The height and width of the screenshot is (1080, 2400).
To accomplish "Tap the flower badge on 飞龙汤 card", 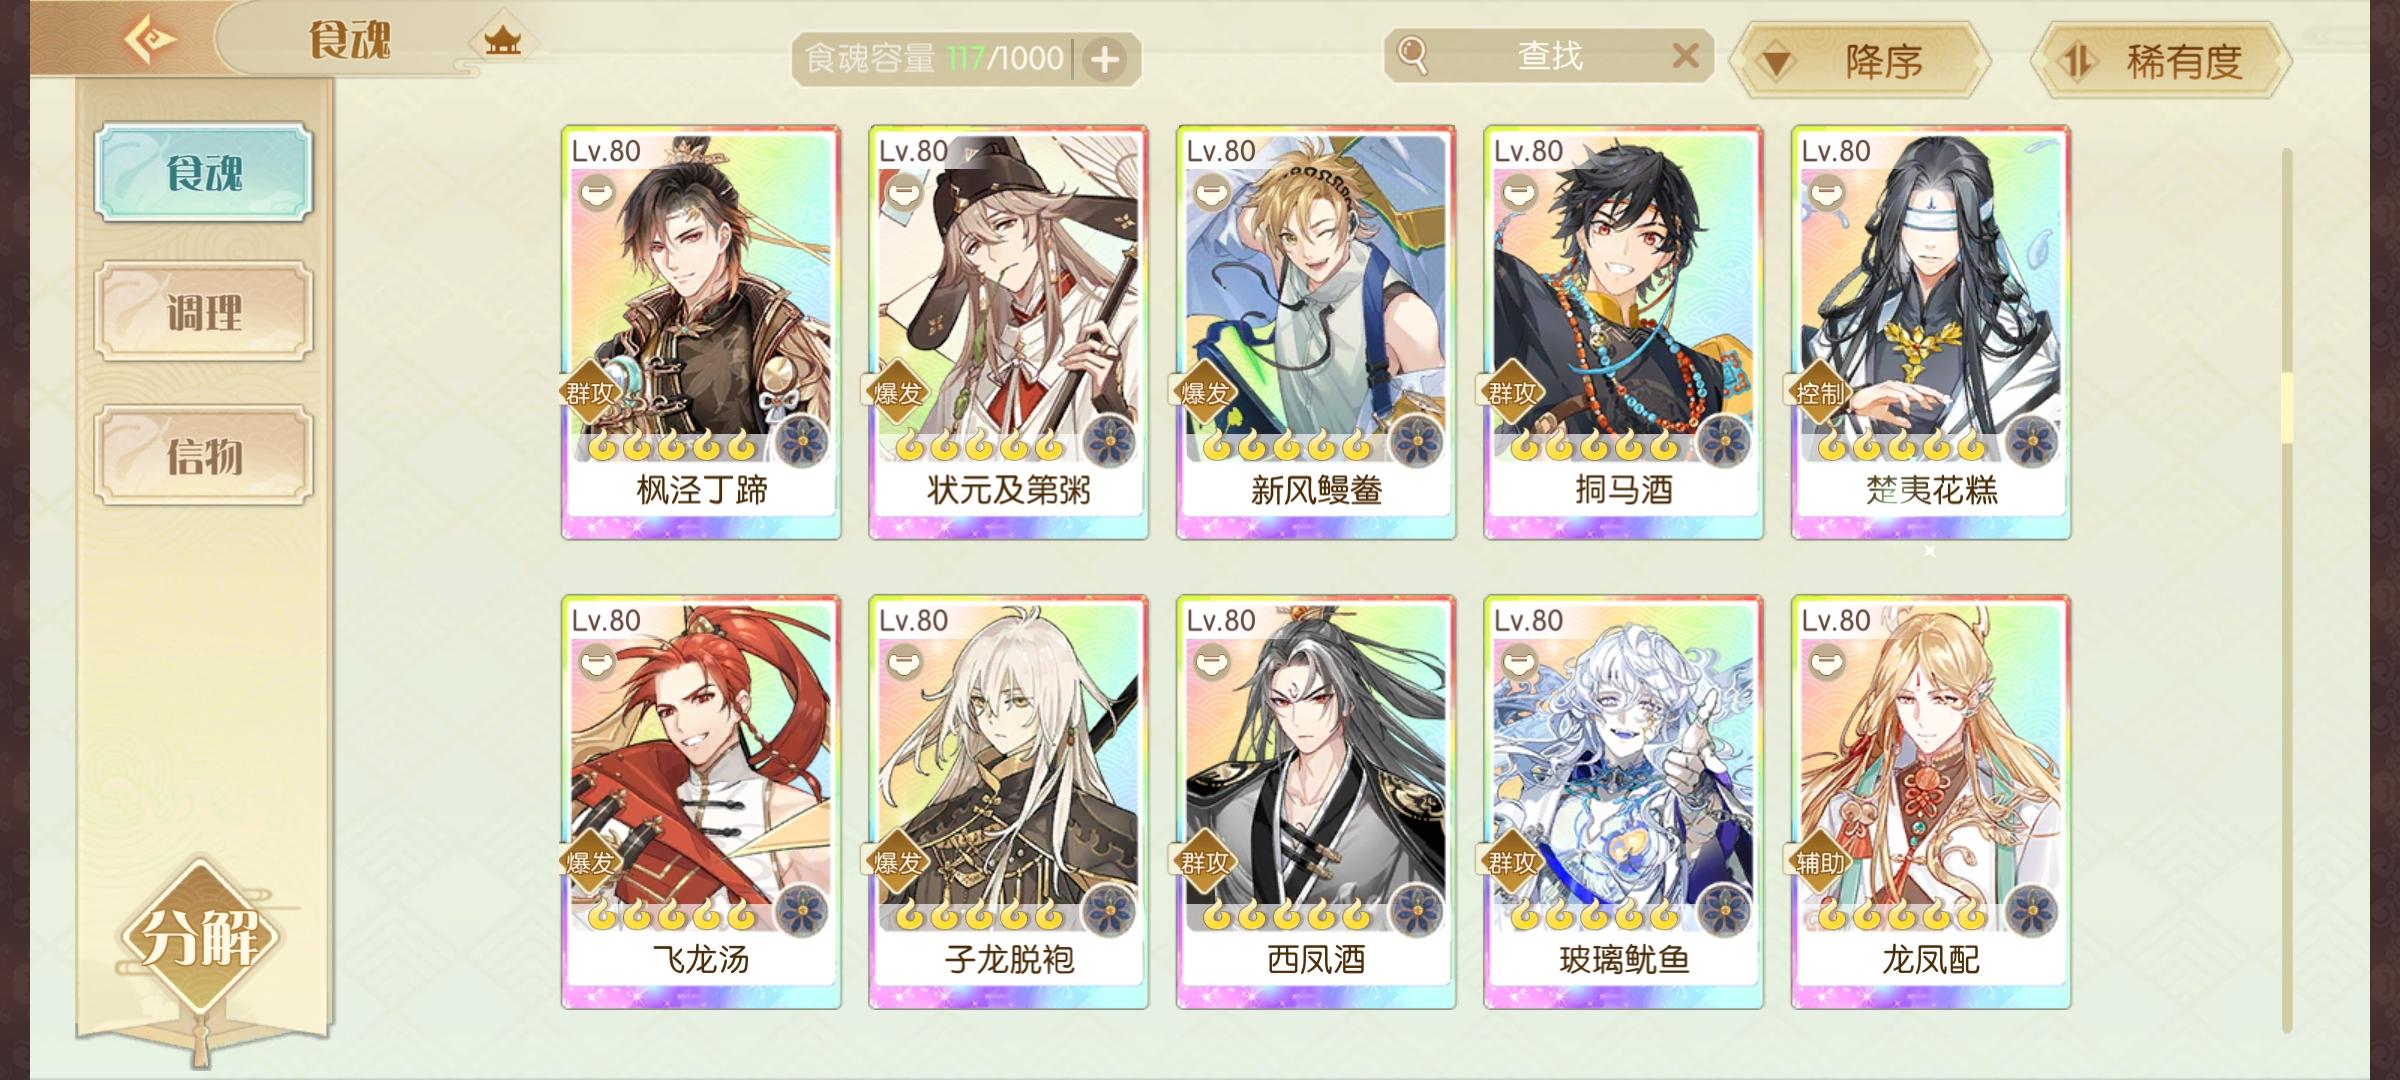I will tap(803, 911).
